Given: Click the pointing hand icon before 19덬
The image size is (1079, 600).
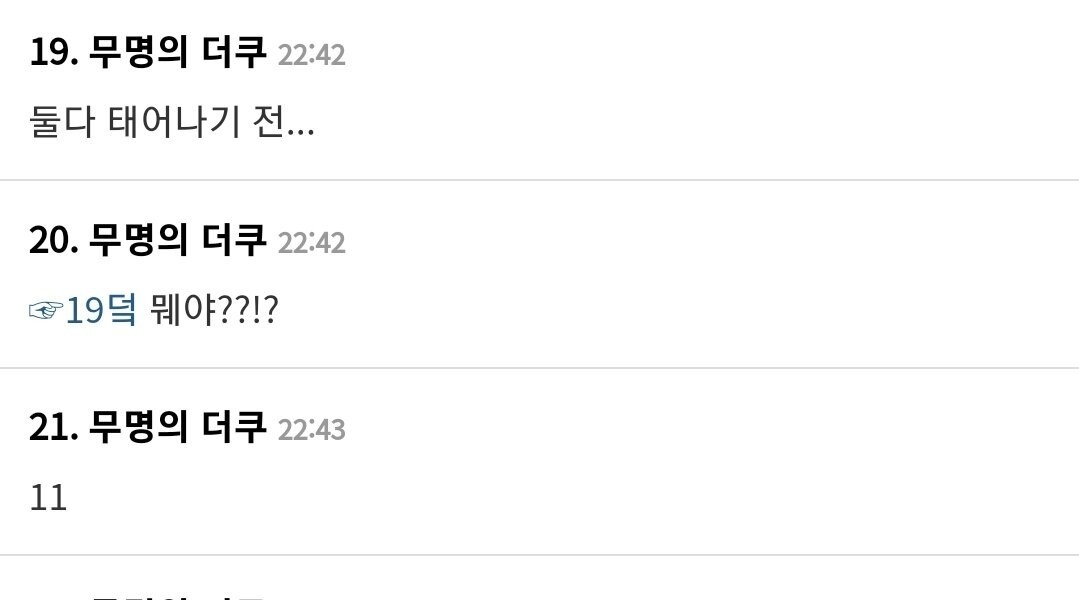Looking at the screenshot, I should point(46,310).
